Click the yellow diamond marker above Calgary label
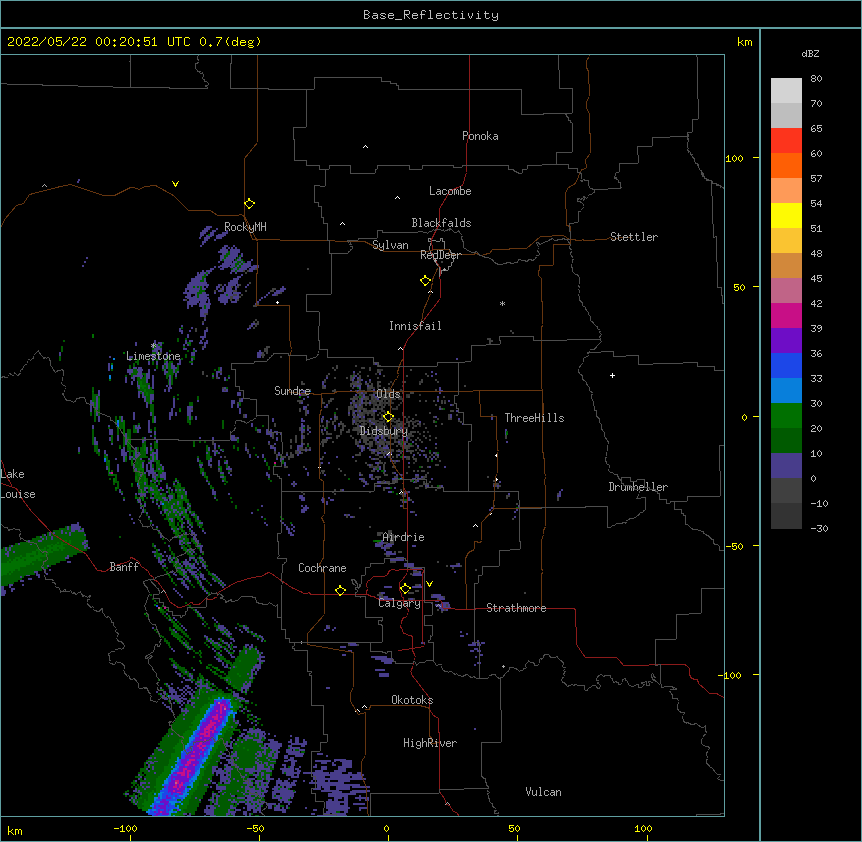The width and height of the screenshot is (862, 842). [405, 589]
